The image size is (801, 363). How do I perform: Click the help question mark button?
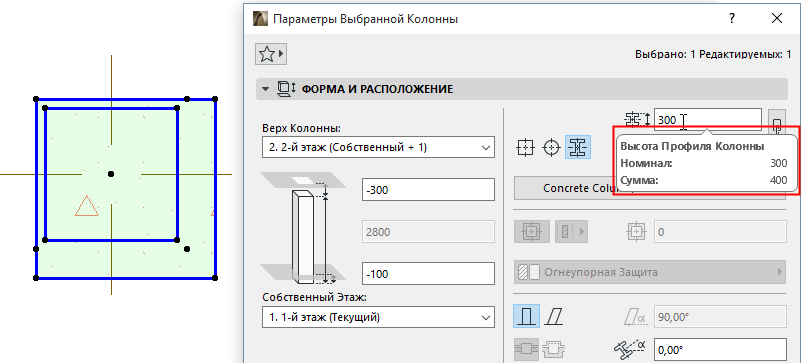732,19
